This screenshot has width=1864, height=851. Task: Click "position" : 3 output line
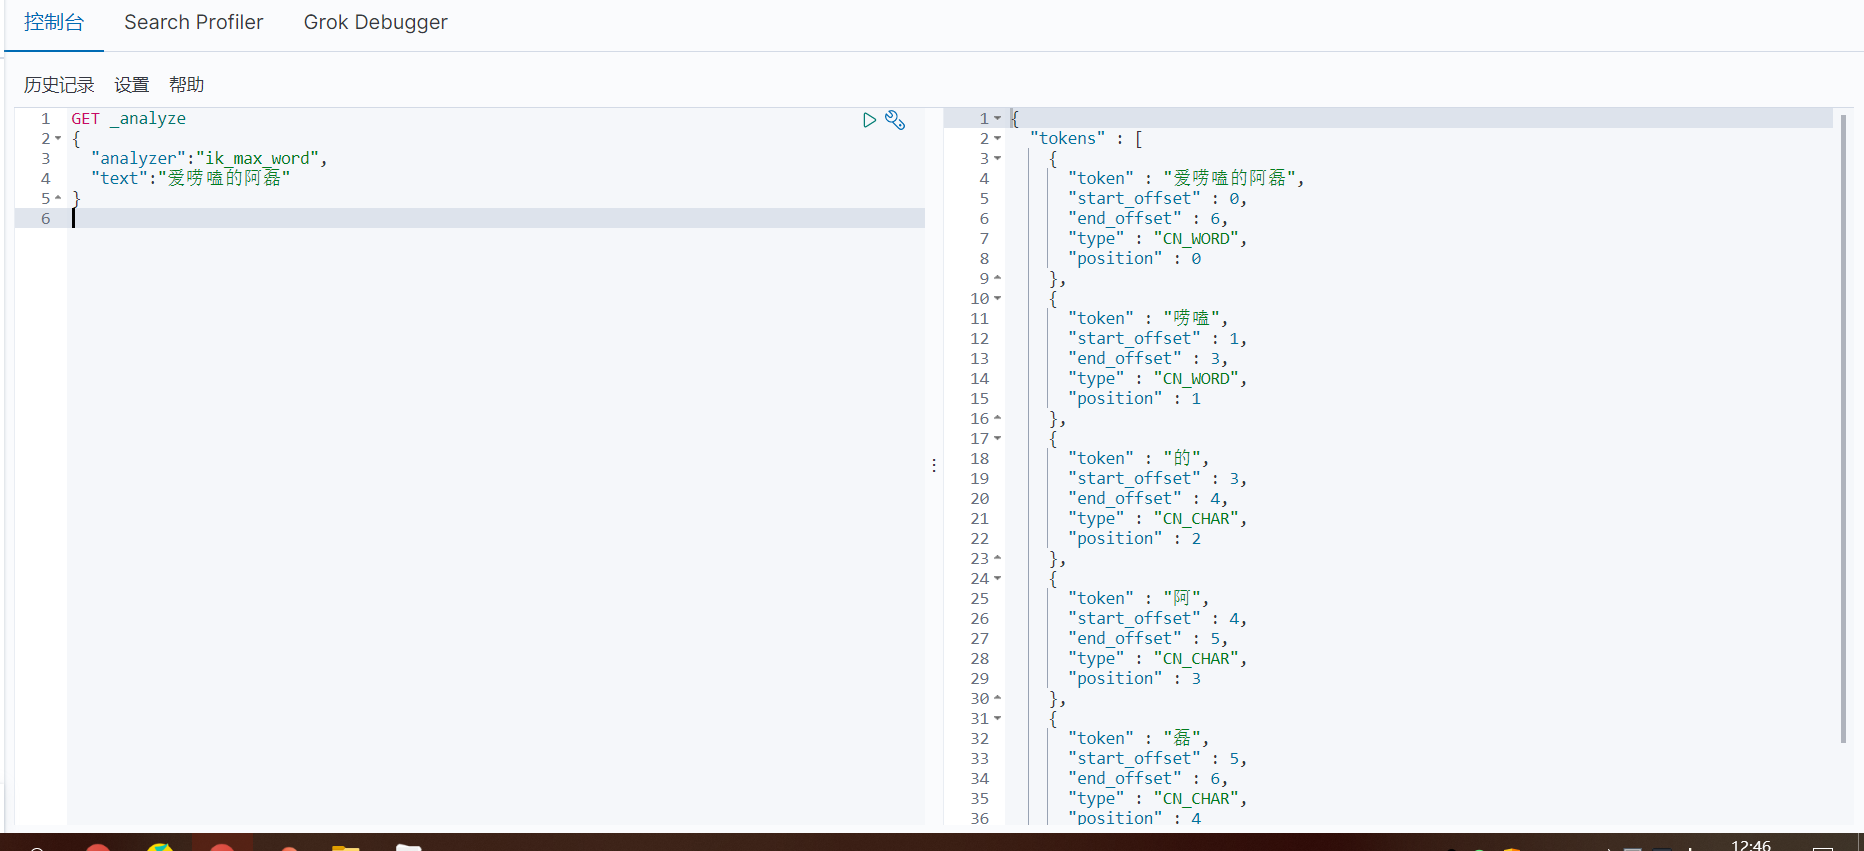1135,678
